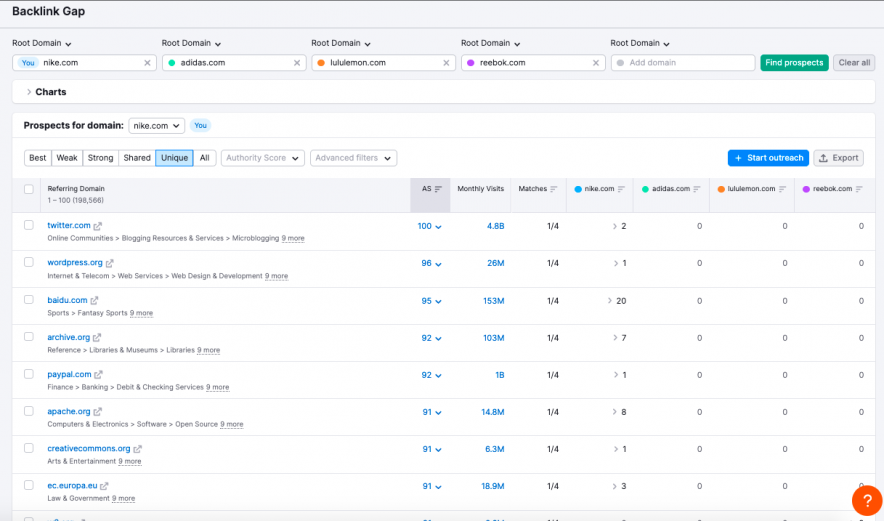Image resolution: width=884 pixels, height=521 pixels.
Task: Clear the reebok.com domain field X icon
Action: (596, 62)
